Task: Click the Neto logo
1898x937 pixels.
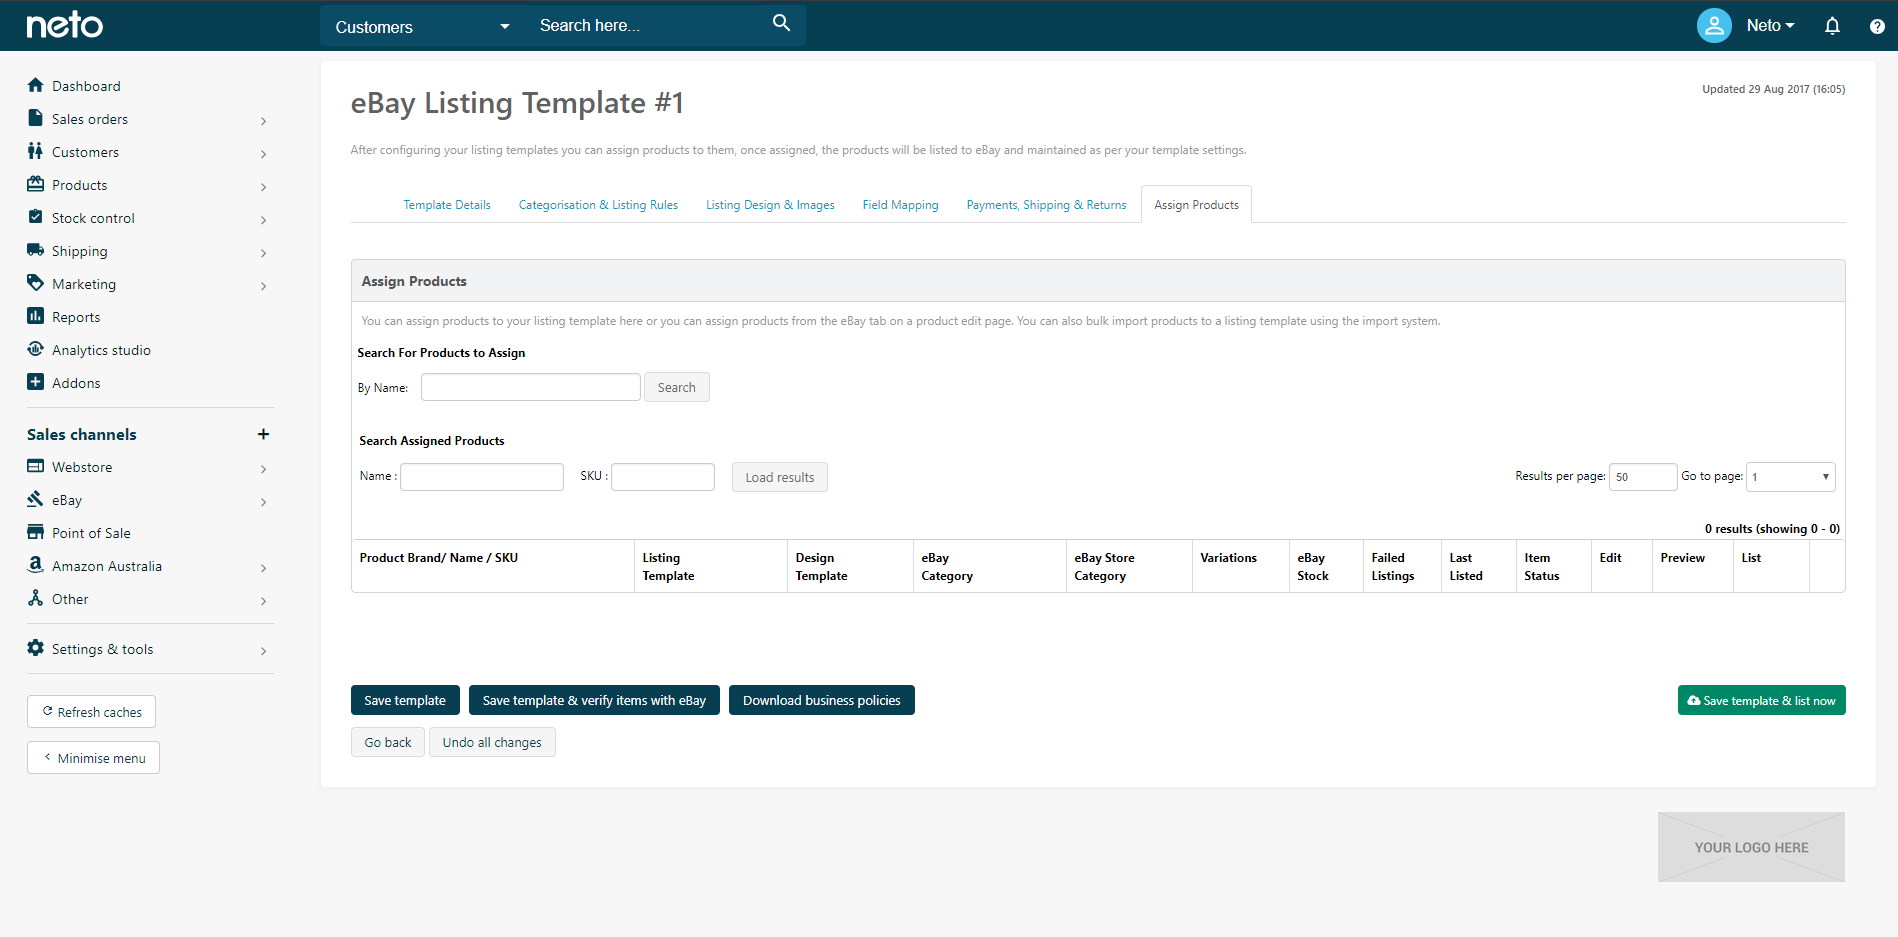Action: coord(65,25)
